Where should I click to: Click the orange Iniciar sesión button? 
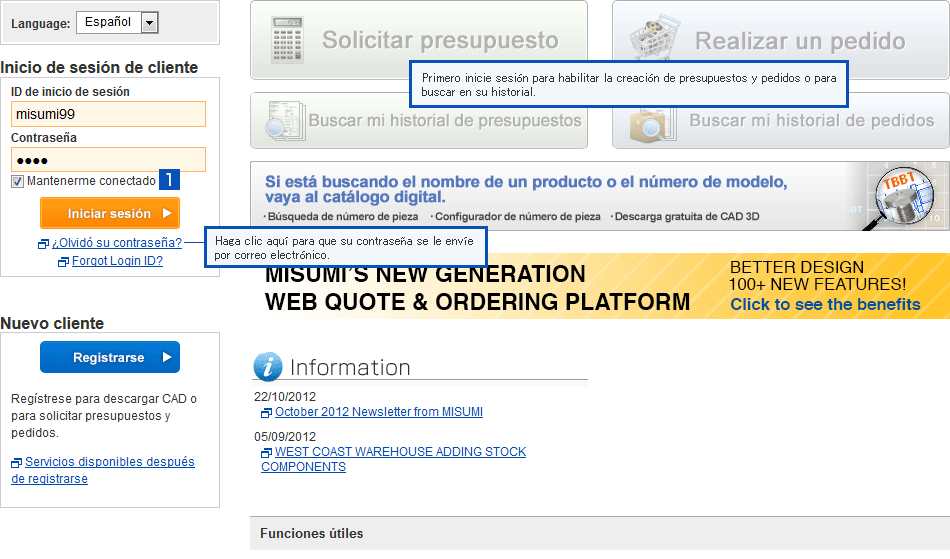point(110,213)
